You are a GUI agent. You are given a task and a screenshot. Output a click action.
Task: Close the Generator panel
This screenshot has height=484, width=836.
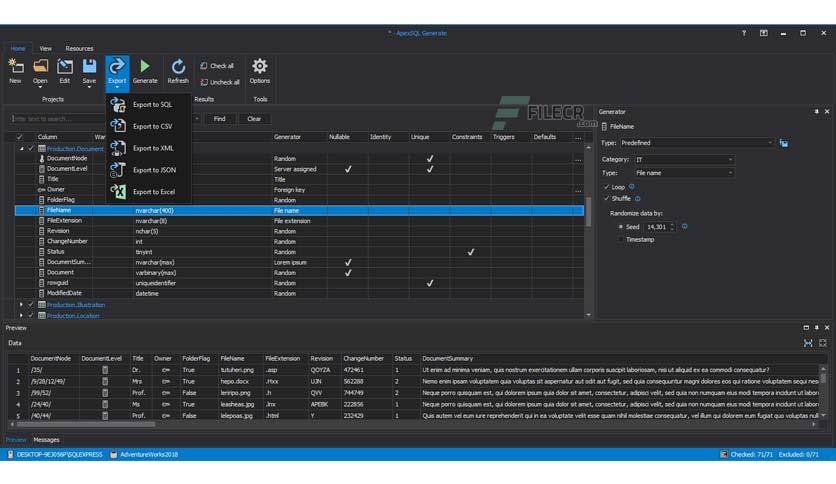point(827,111)
